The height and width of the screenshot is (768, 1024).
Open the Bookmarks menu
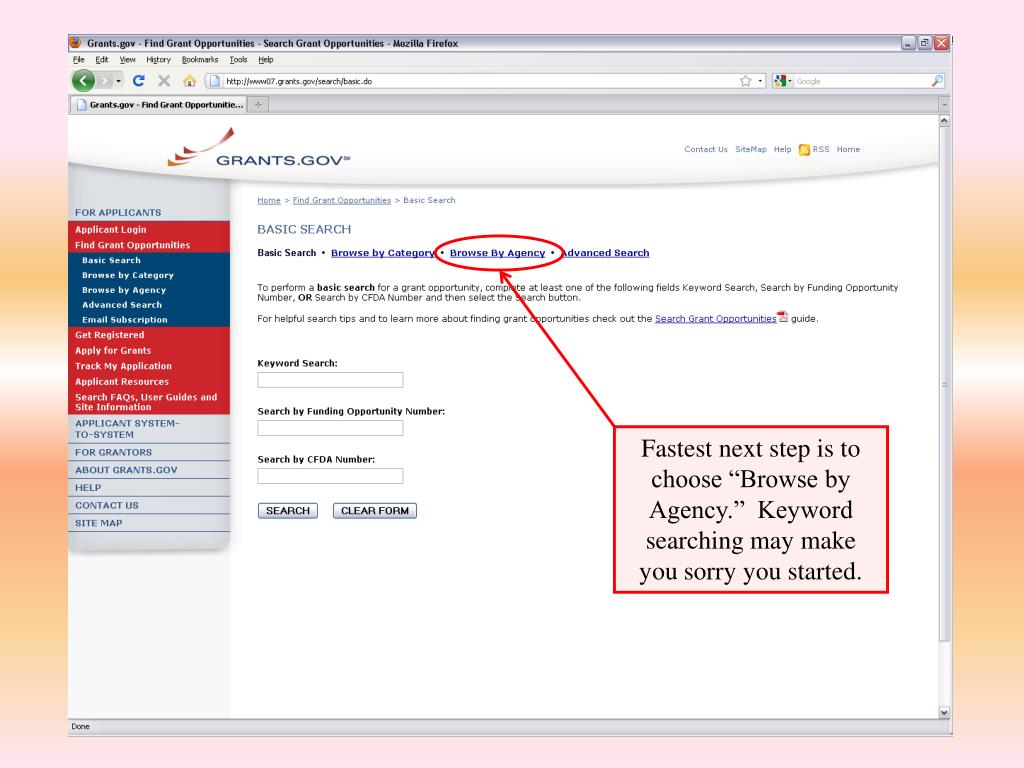[x=200, y=59]
